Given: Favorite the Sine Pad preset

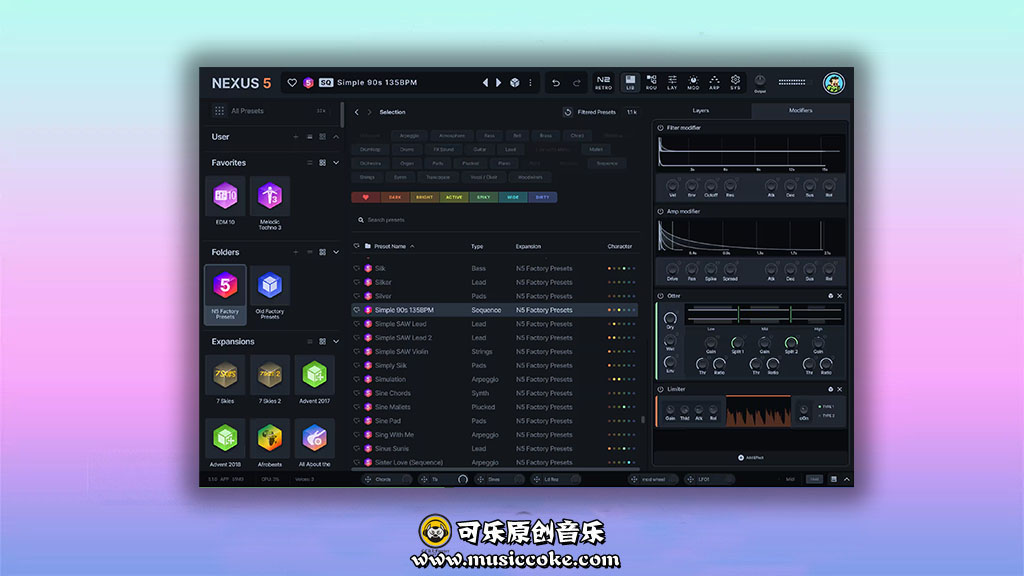Looking at the screenshot, I should tap(357, 421).
